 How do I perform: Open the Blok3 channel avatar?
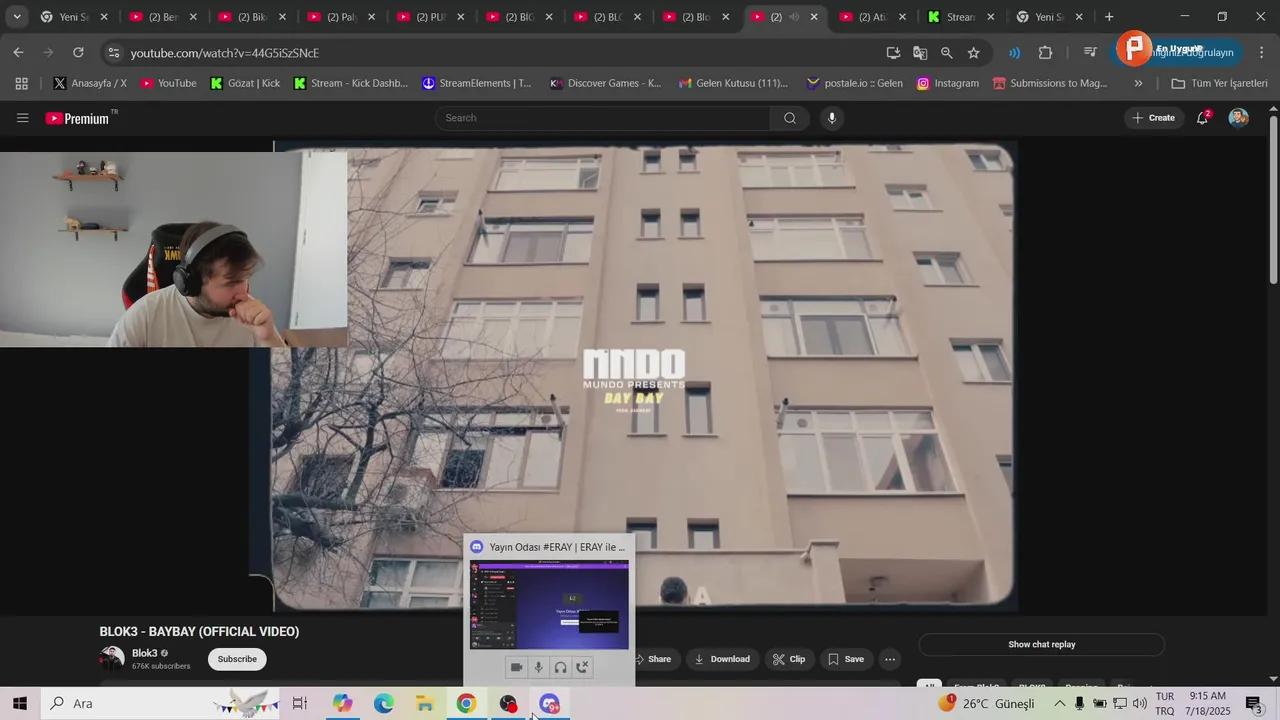coord(112,658)
